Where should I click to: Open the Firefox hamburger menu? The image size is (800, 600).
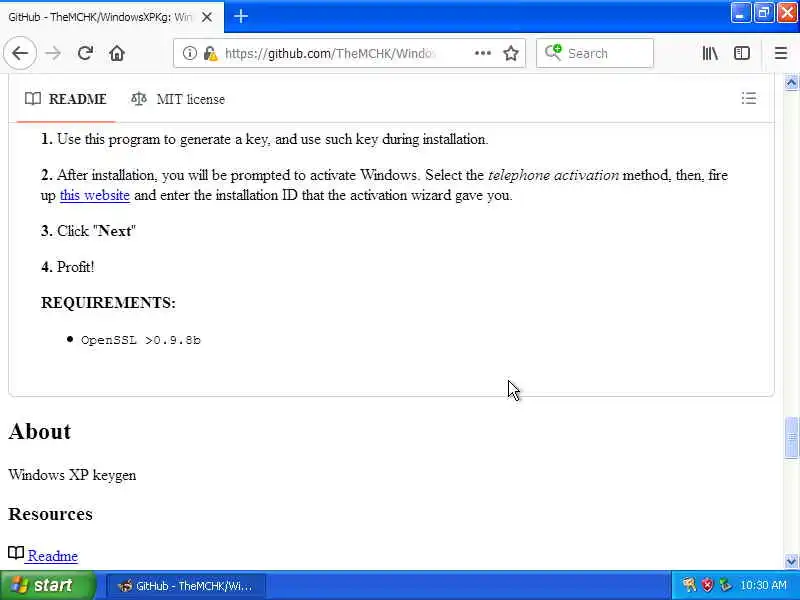click(781, 53)
